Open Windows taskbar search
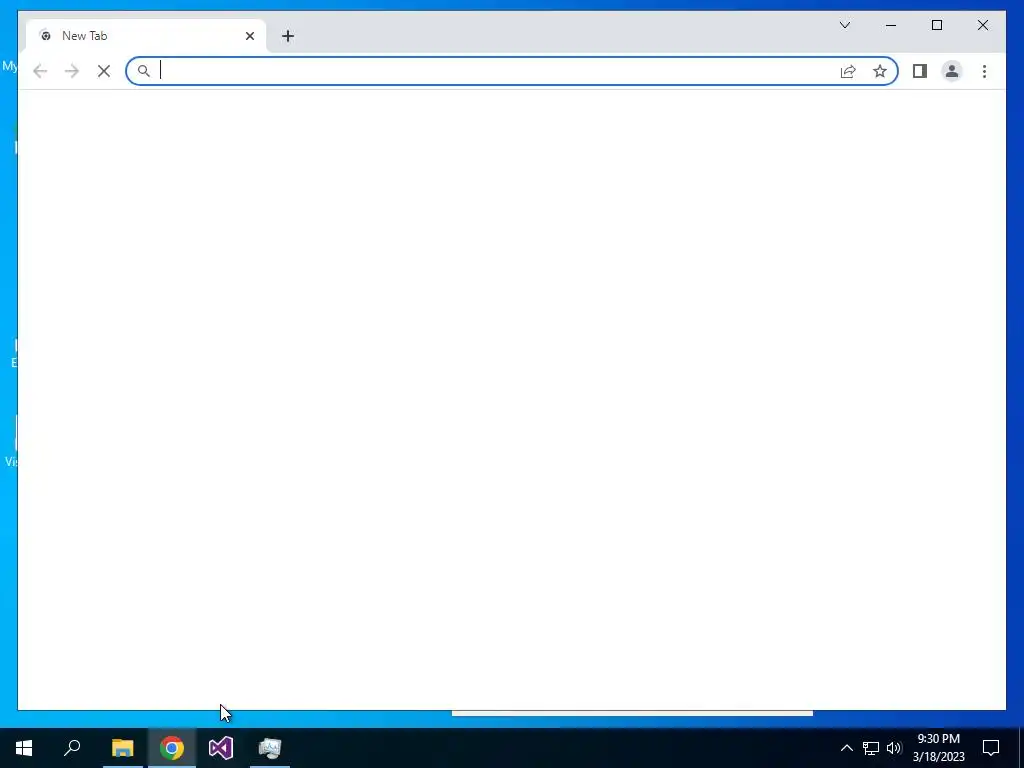1024x768 pixels. [72, 748]
